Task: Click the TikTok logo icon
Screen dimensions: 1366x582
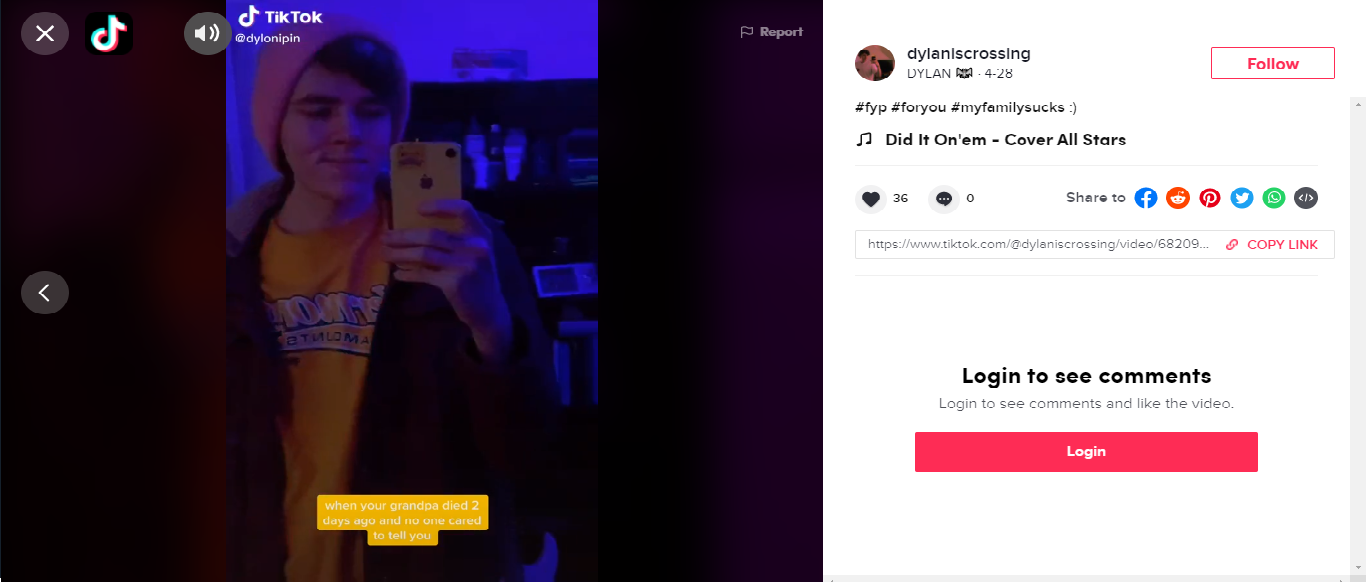Action: point(109,34)
